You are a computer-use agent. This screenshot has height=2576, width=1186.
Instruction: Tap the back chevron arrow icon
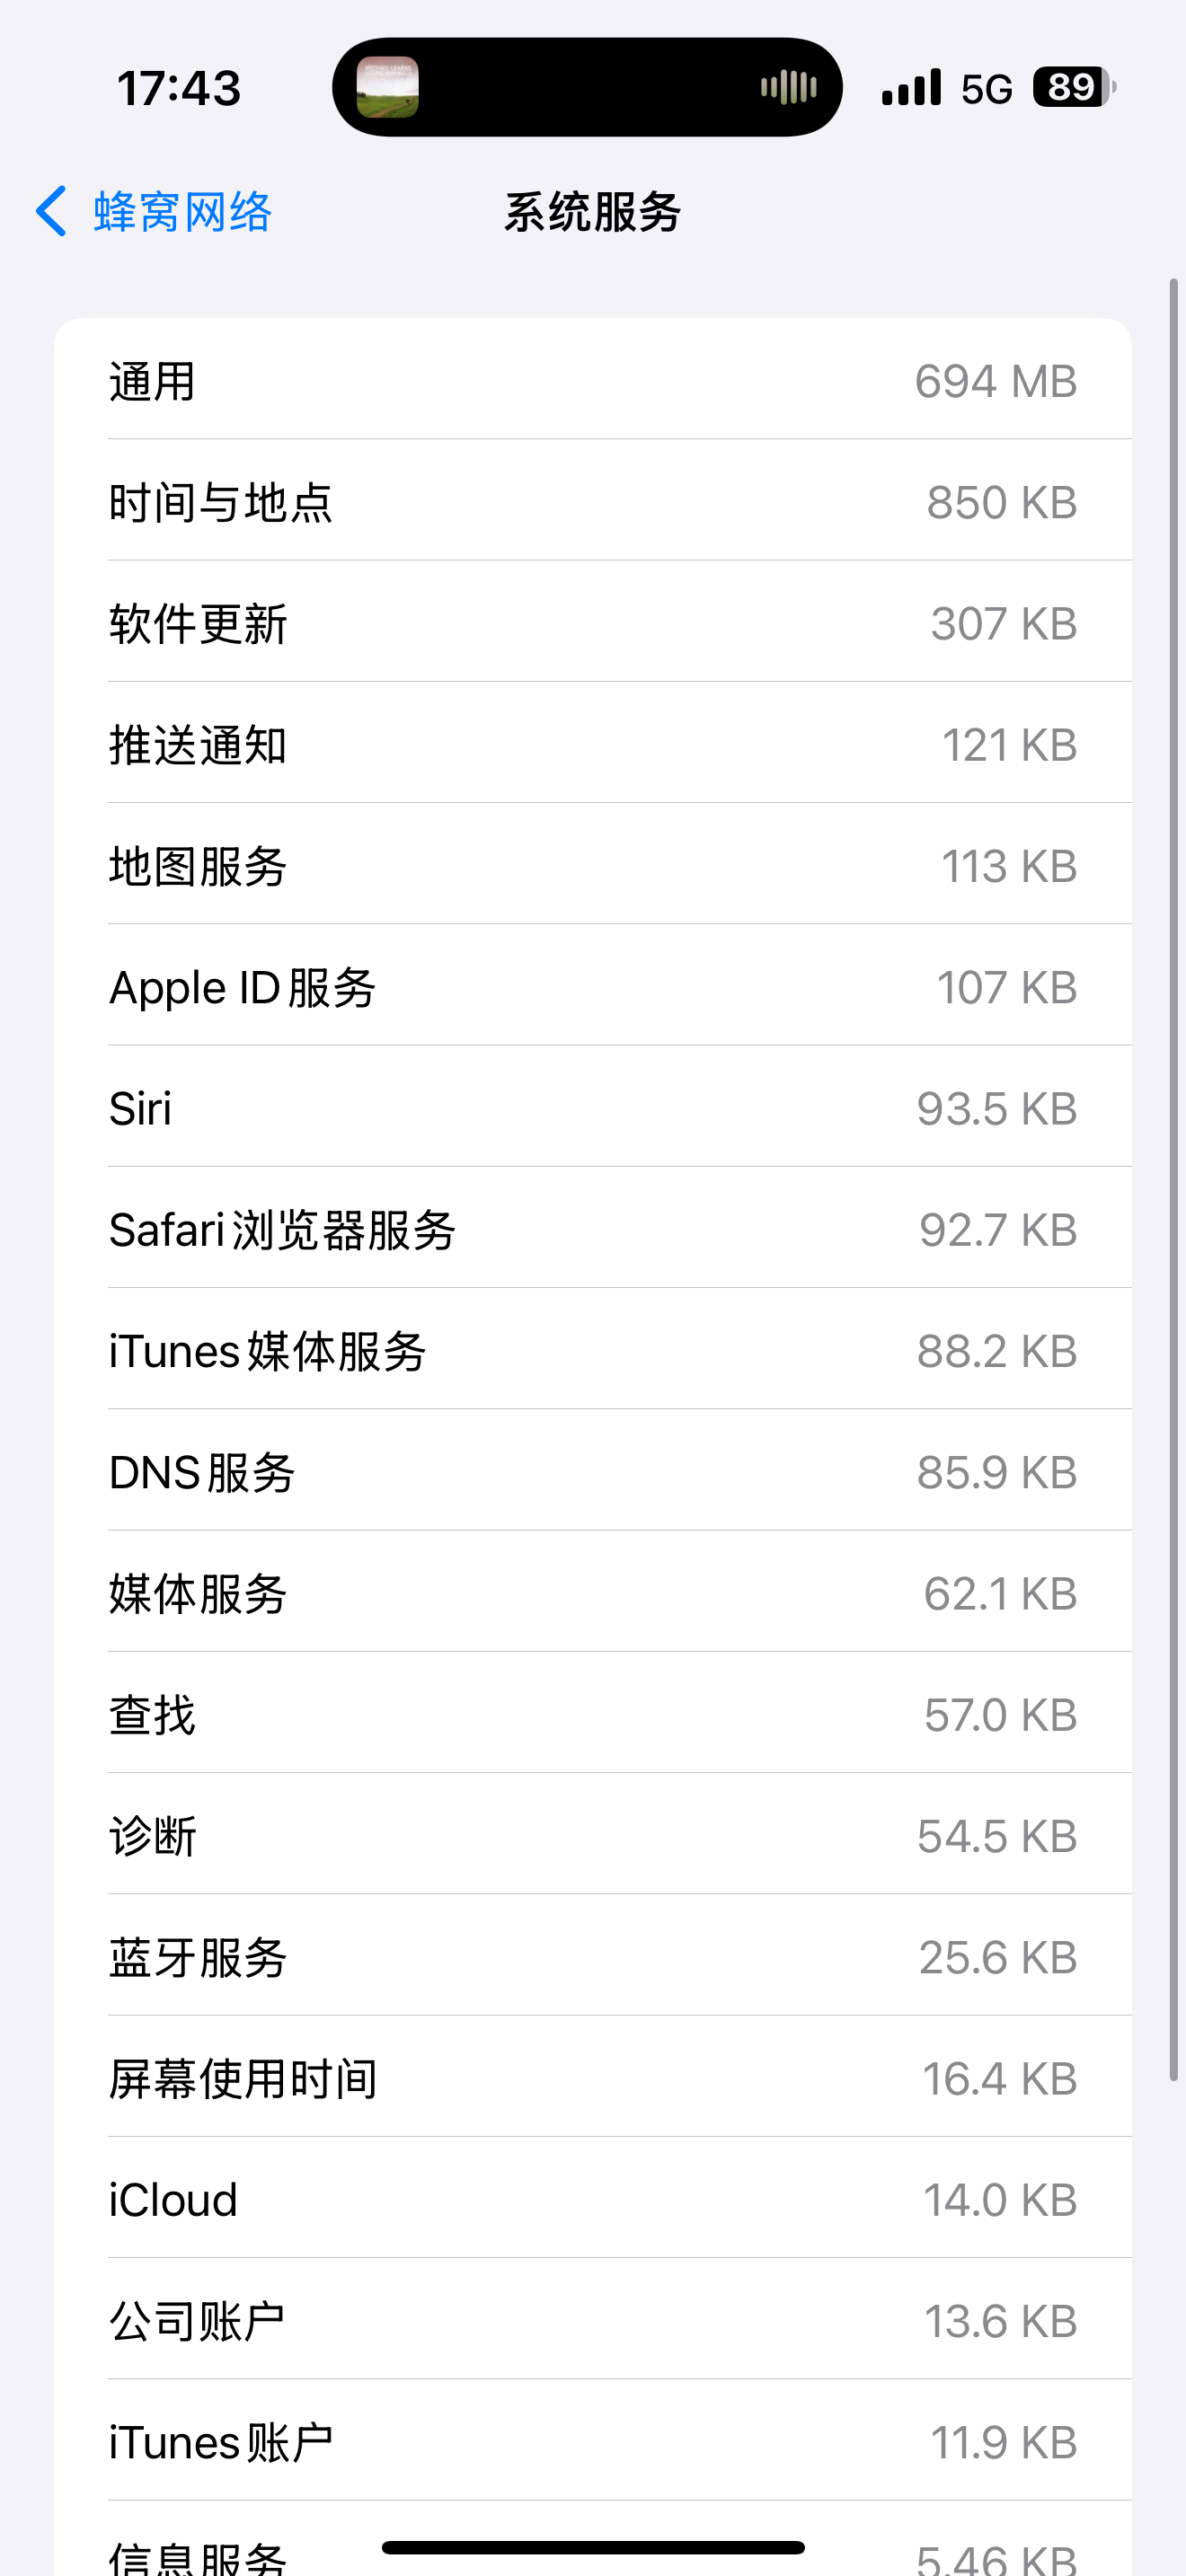click(x=52, y=211)
